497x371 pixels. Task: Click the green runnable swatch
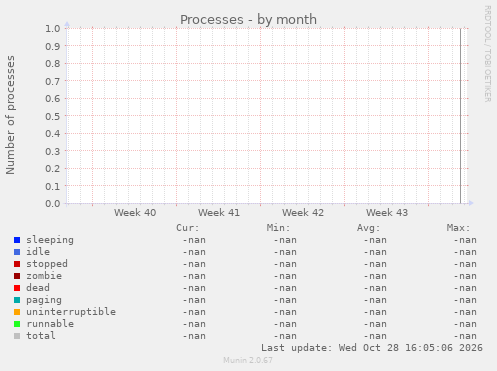[17, 324]
